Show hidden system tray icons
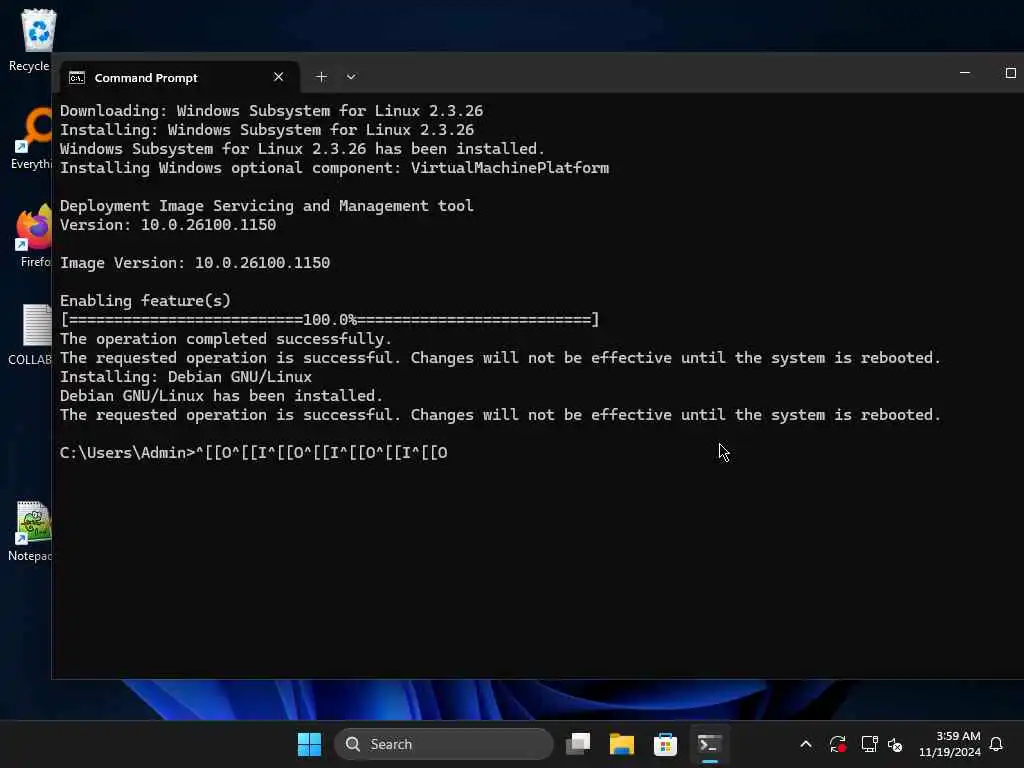 pos(806,744)
